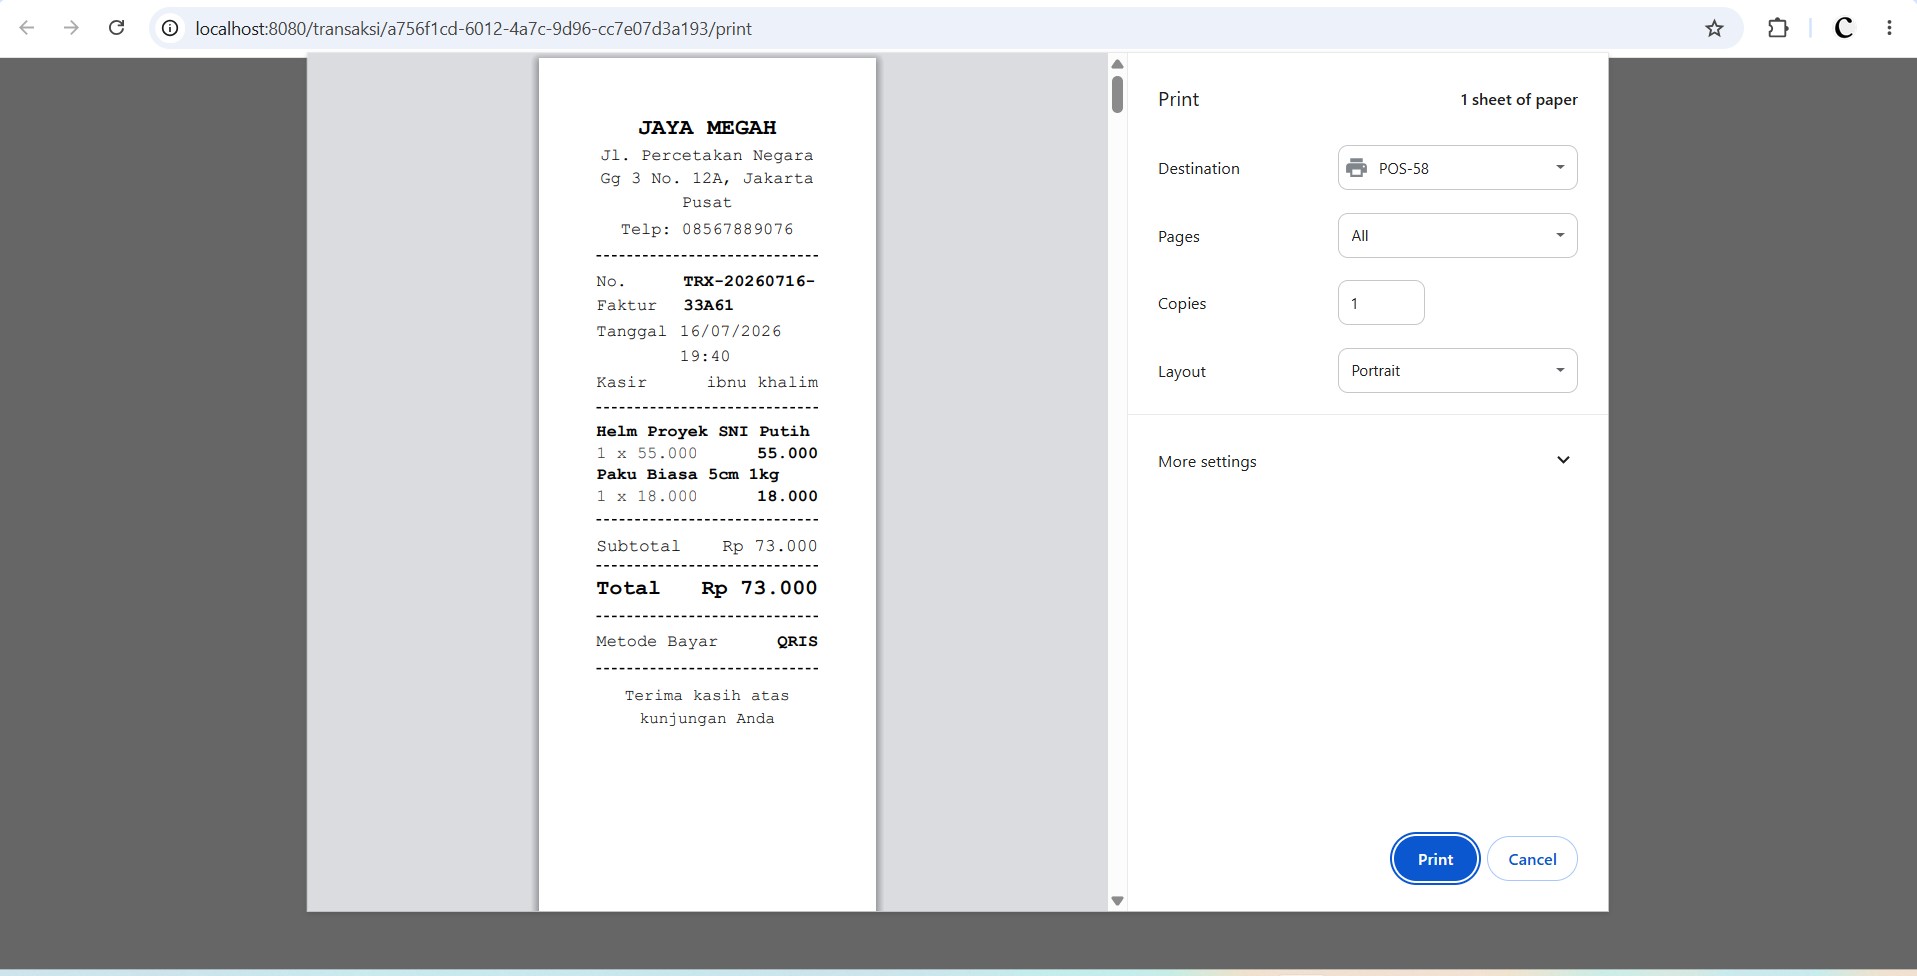Expand More settings section

1364,461
